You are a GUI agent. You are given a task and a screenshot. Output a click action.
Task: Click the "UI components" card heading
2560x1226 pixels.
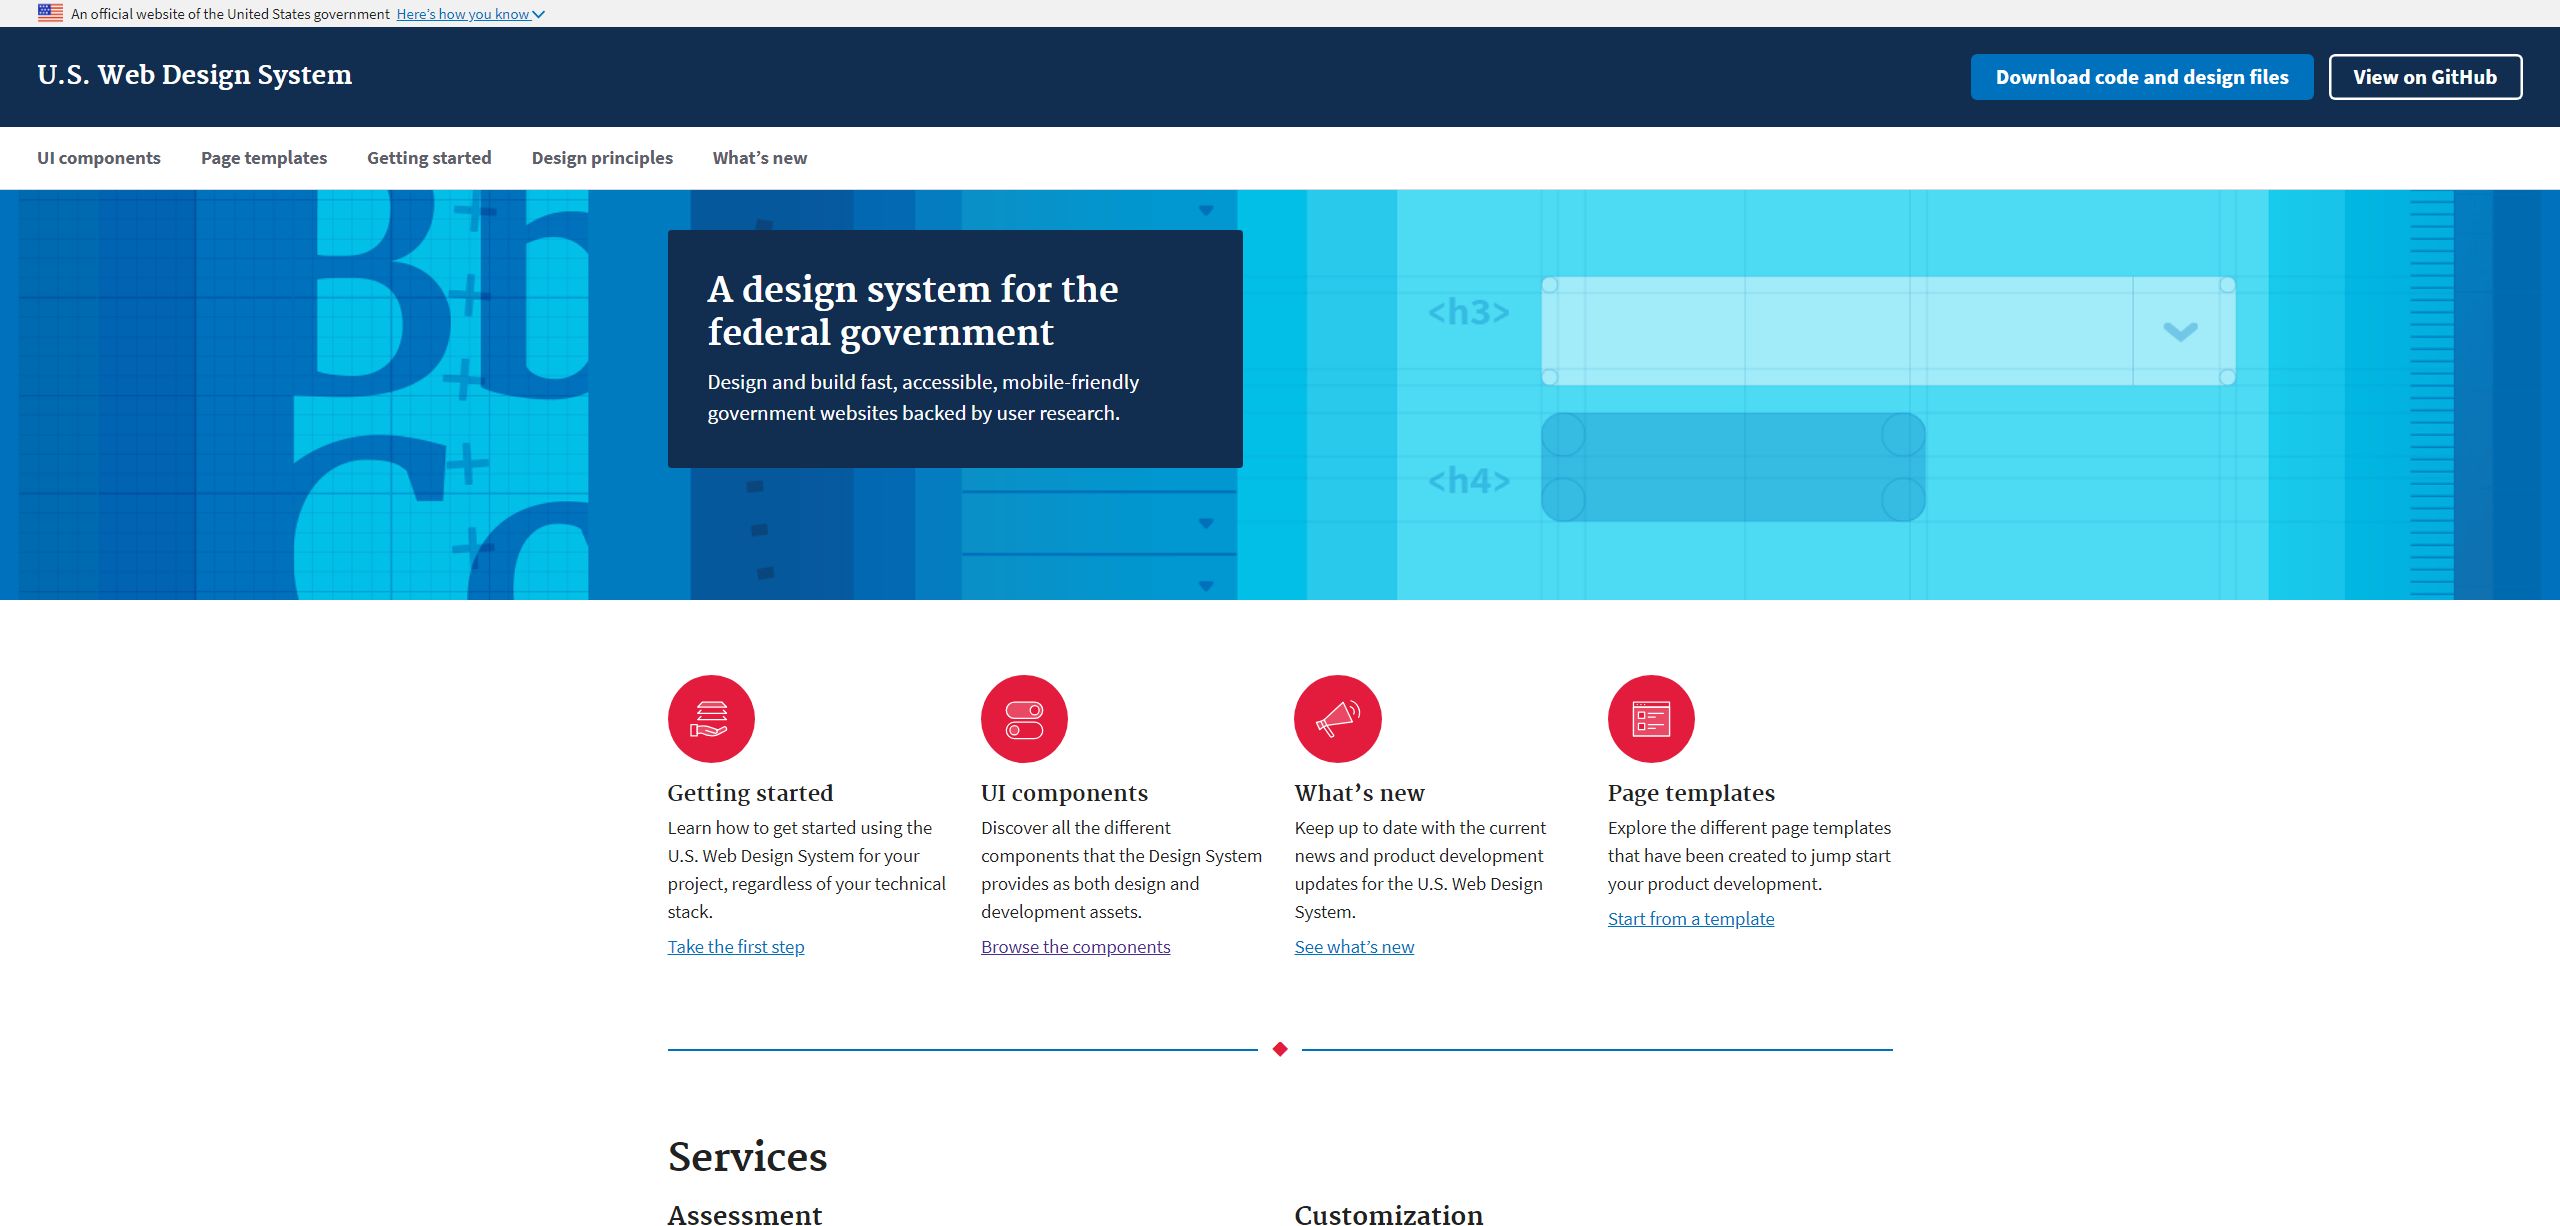[x=1064, y=793]
